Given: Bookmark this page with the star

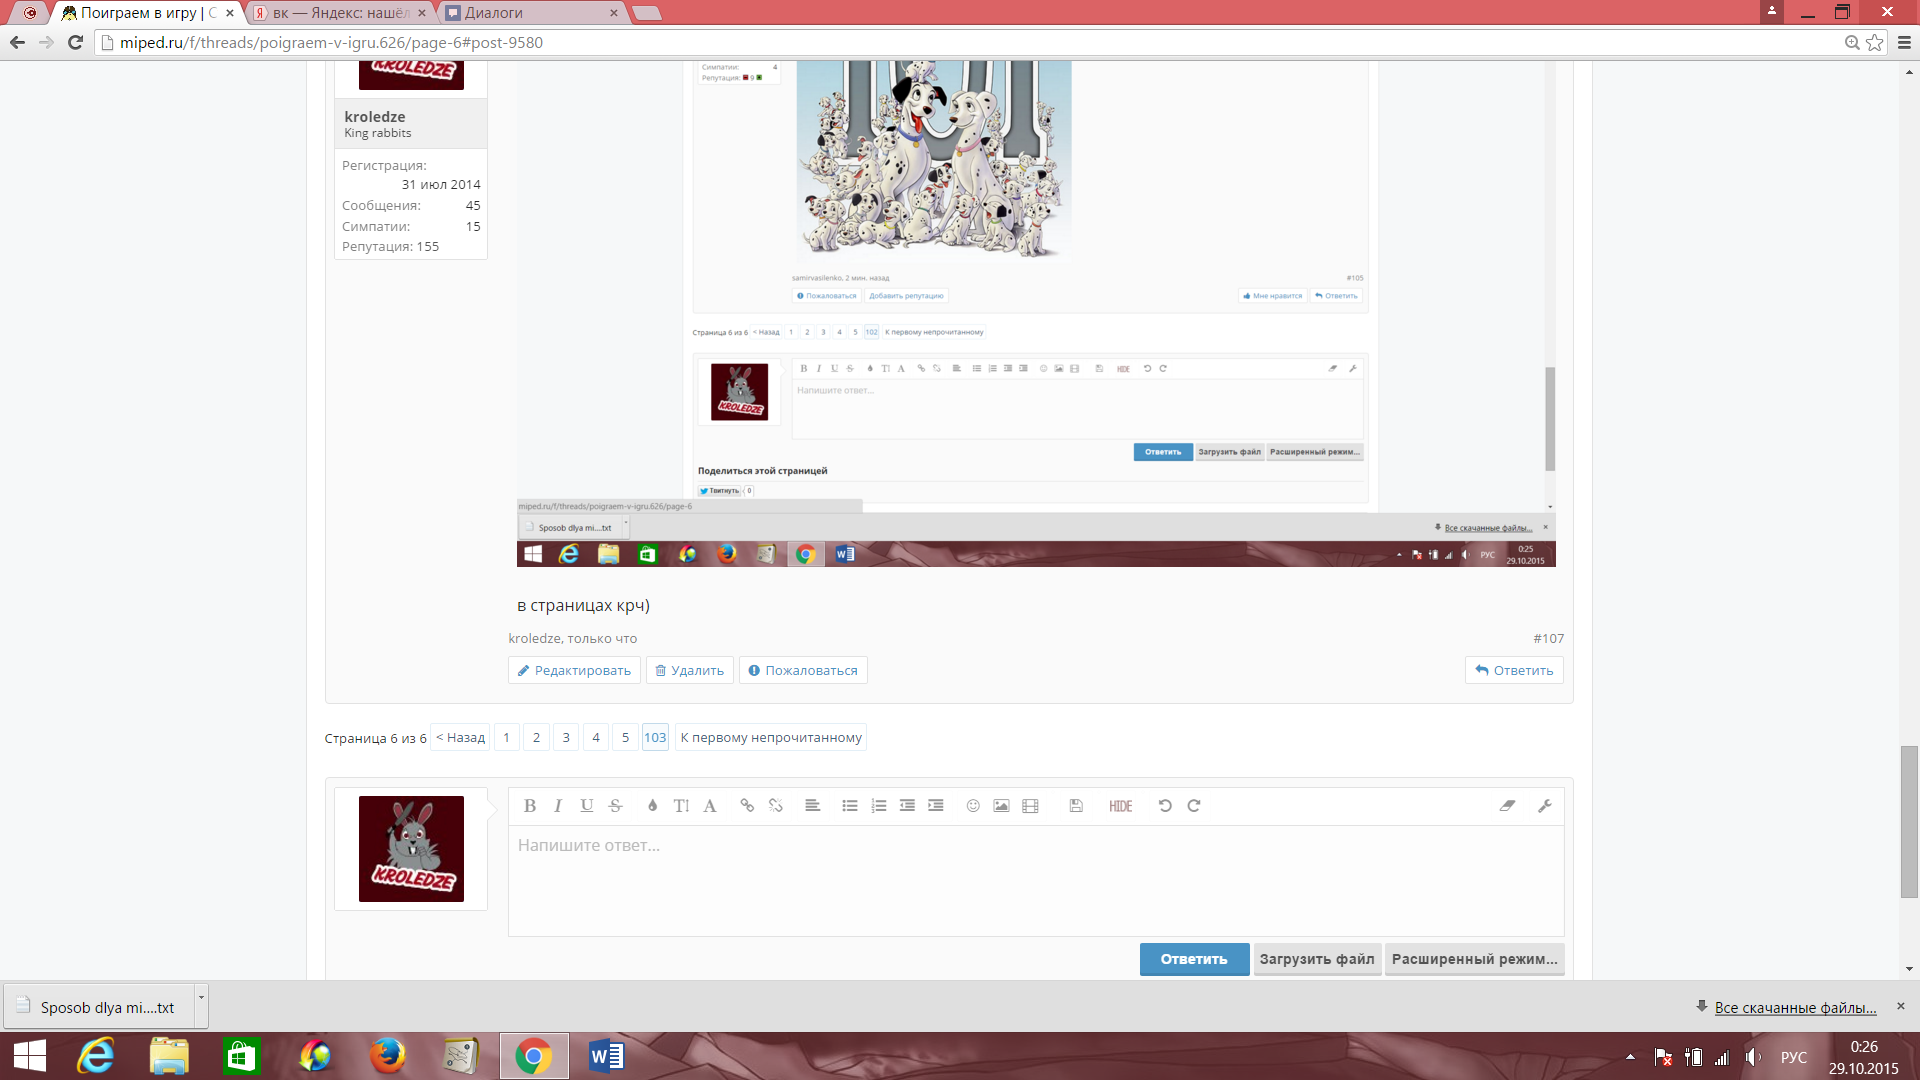Looking at the screenshot, I should coord(1875,42).
